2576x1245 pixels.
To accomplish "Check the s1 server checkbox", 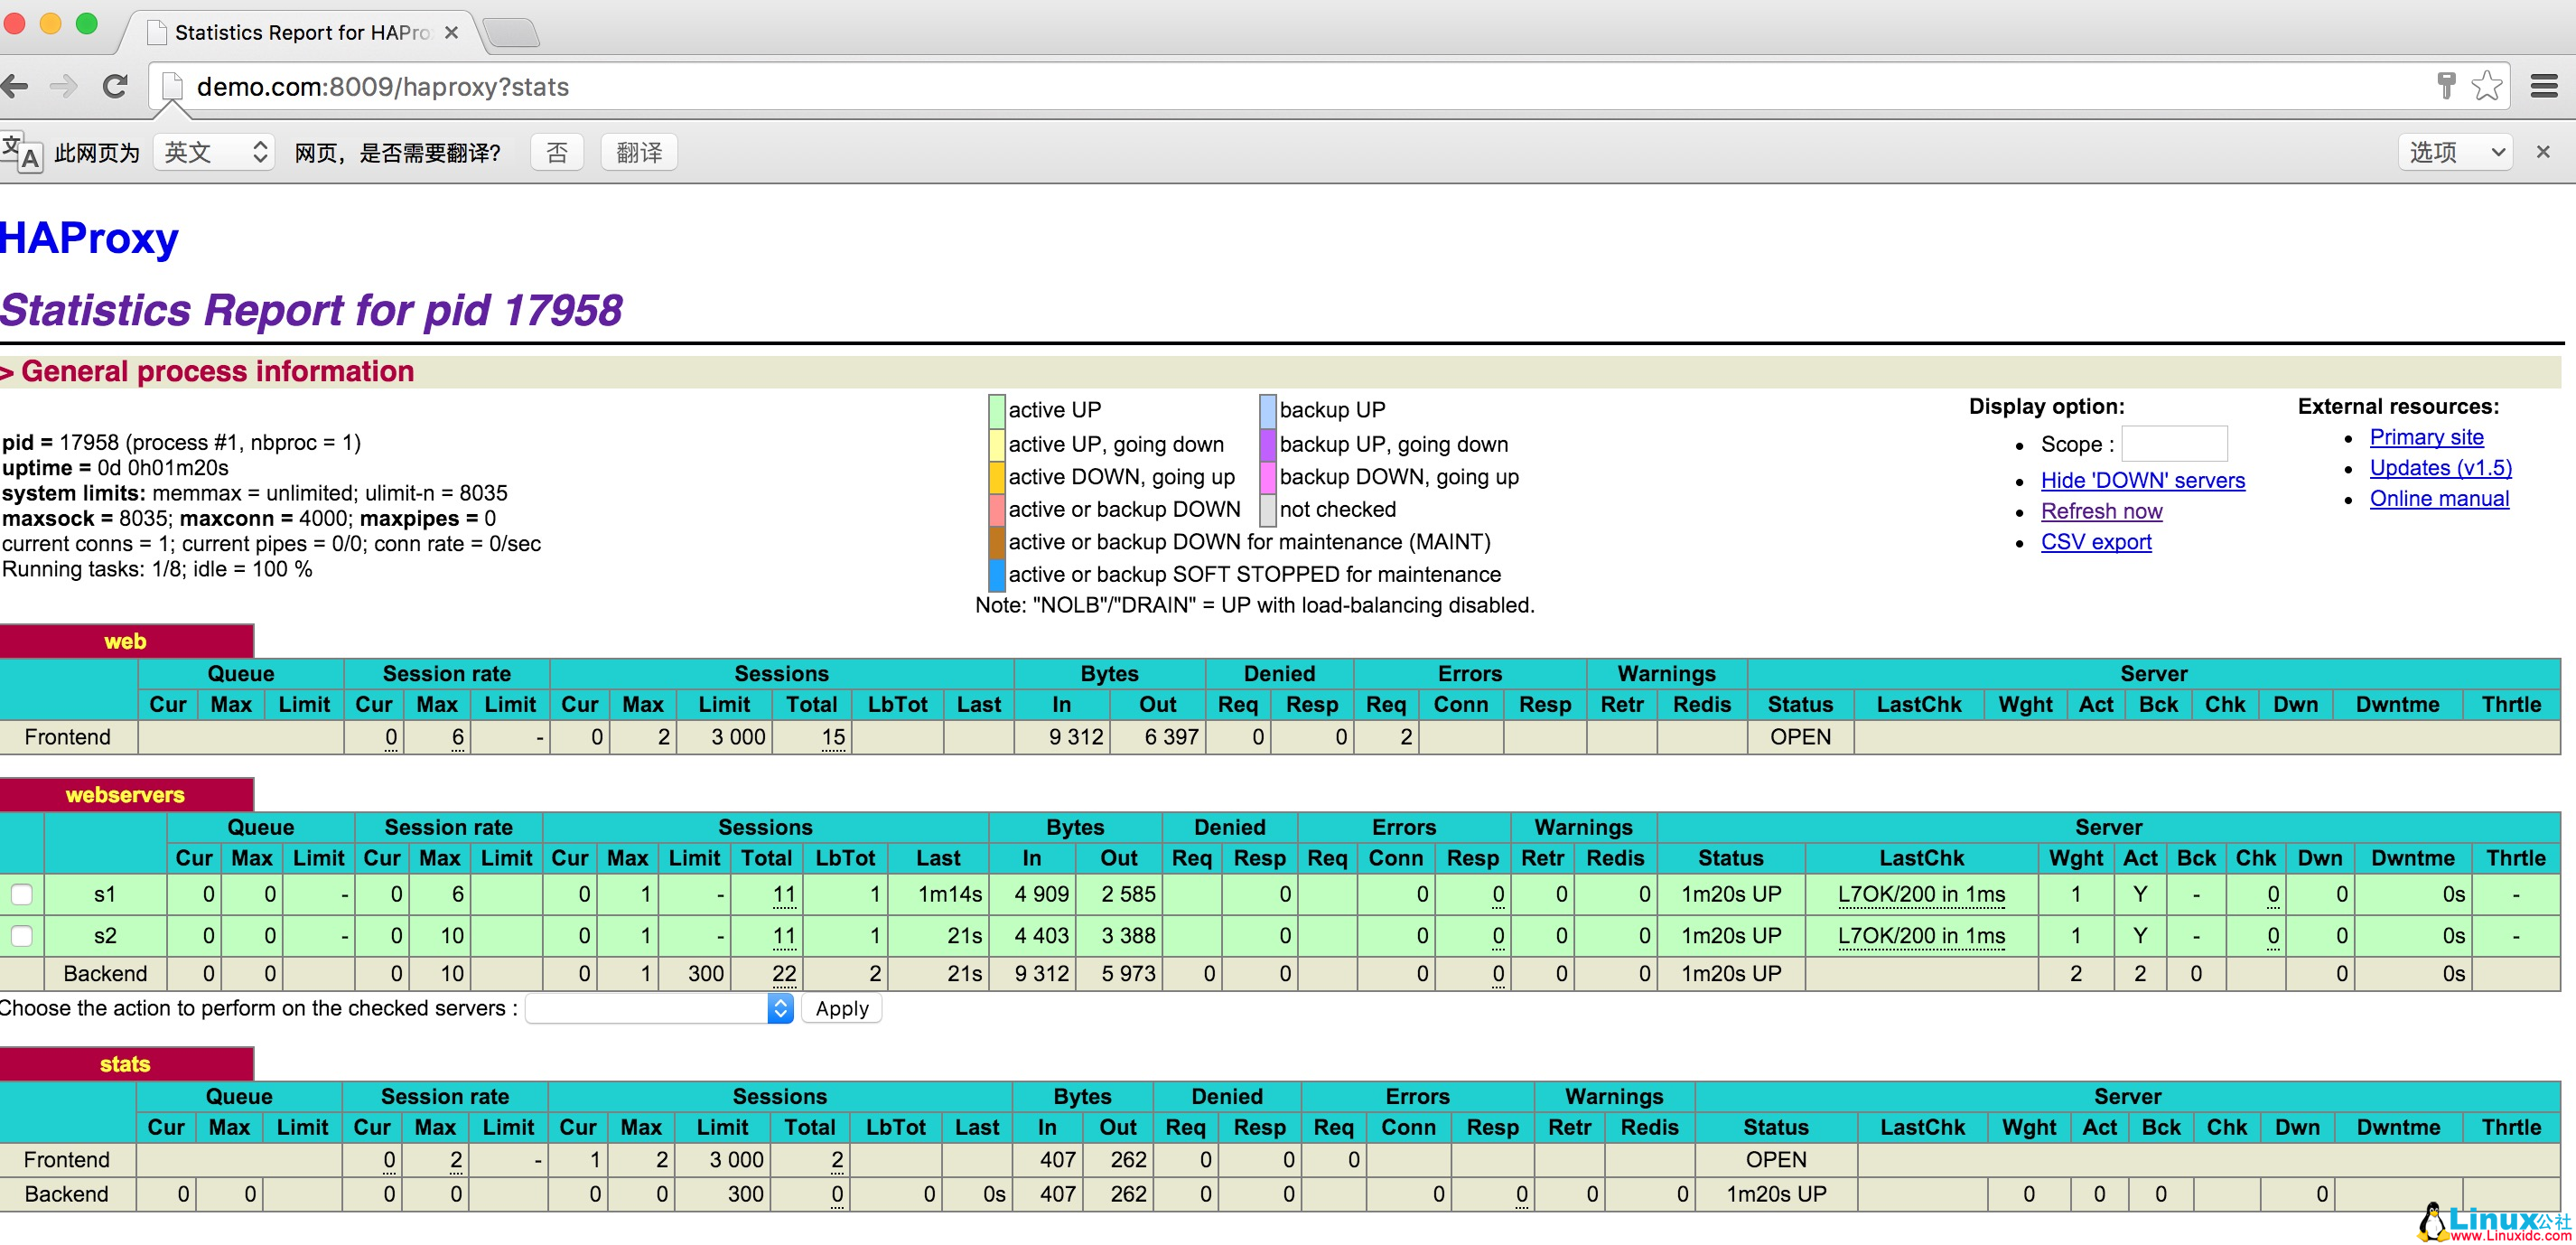I will coord(22,894).
